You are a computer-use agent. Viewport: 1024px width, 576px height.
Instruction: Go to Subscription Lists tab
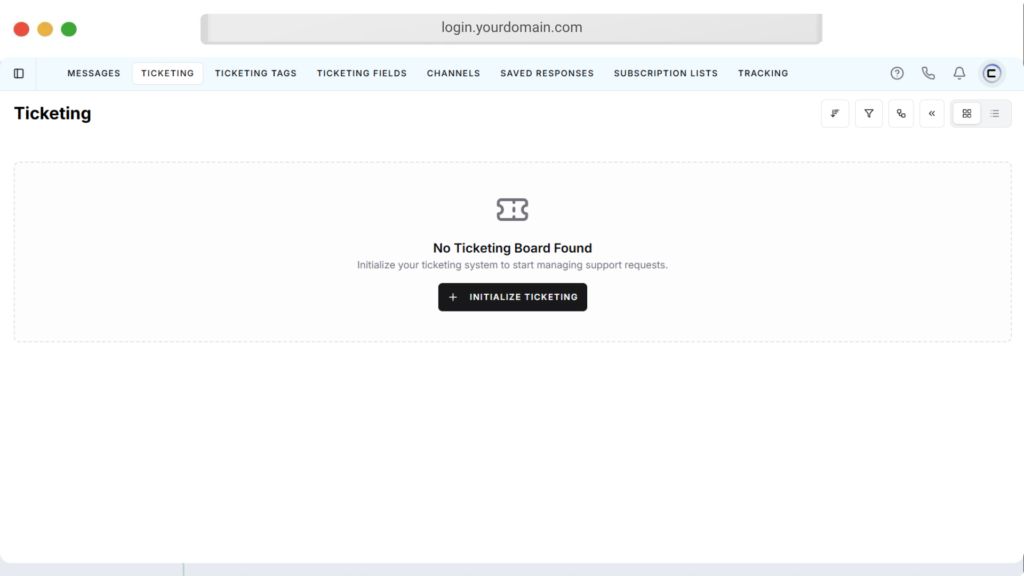665,73
